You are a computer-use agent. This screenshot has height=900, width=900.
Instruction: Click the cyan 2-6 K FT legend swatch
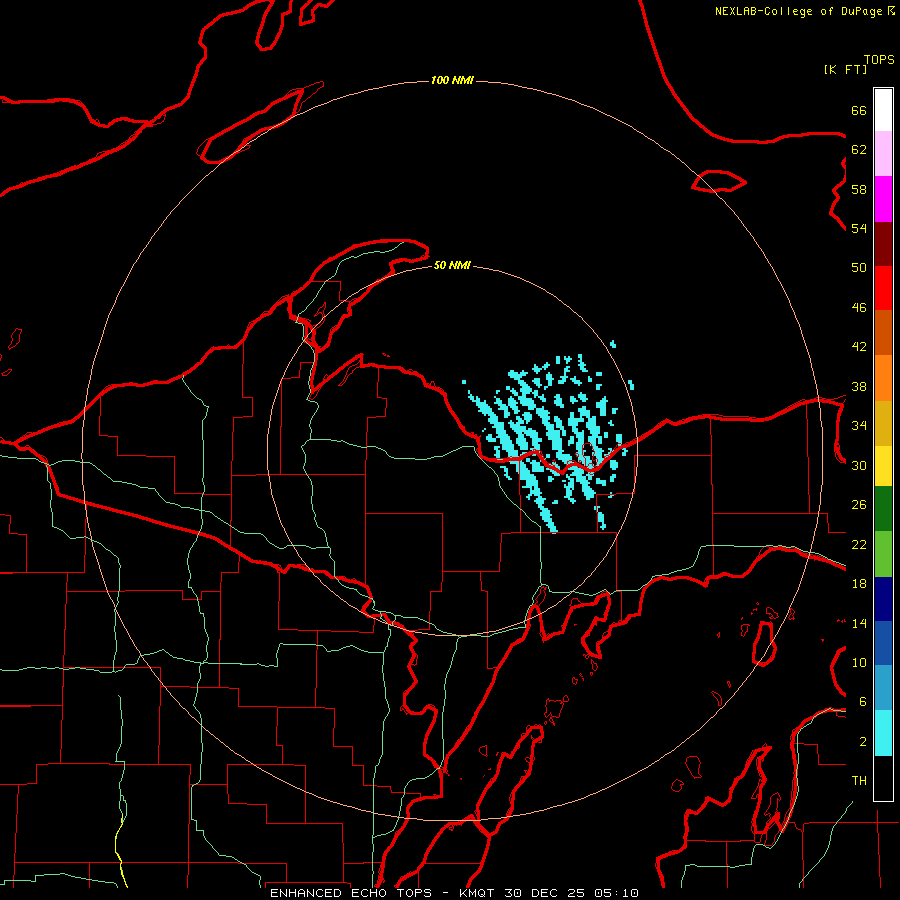(883, 733)
